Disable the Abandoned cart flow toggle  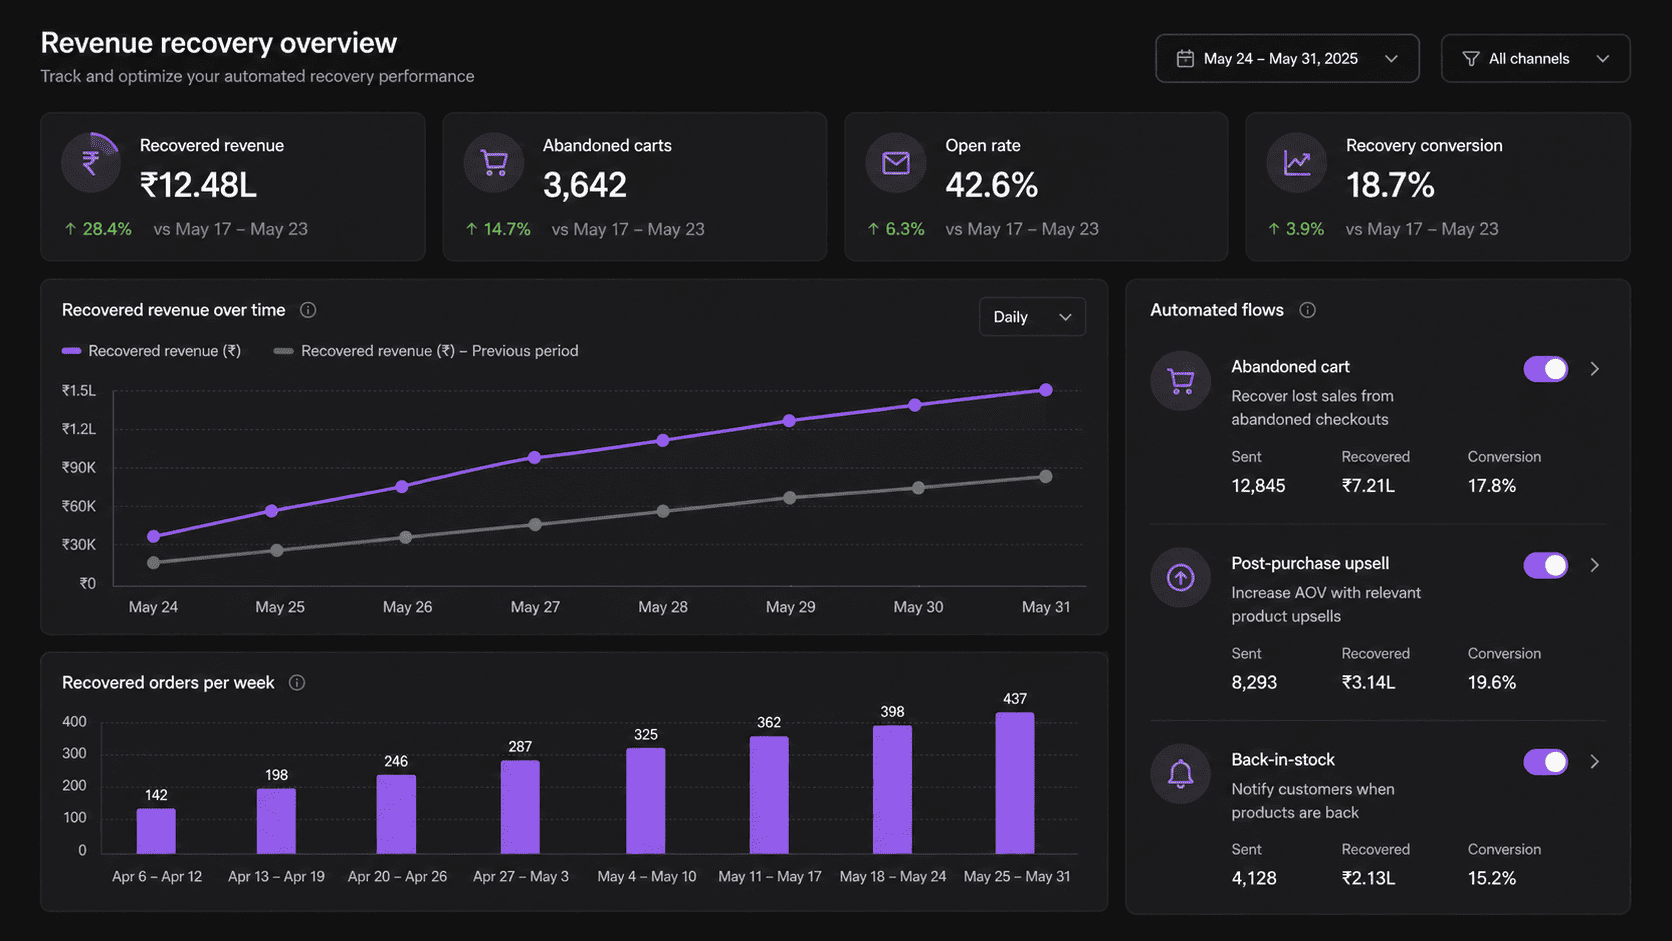[x=1546, y=369]
